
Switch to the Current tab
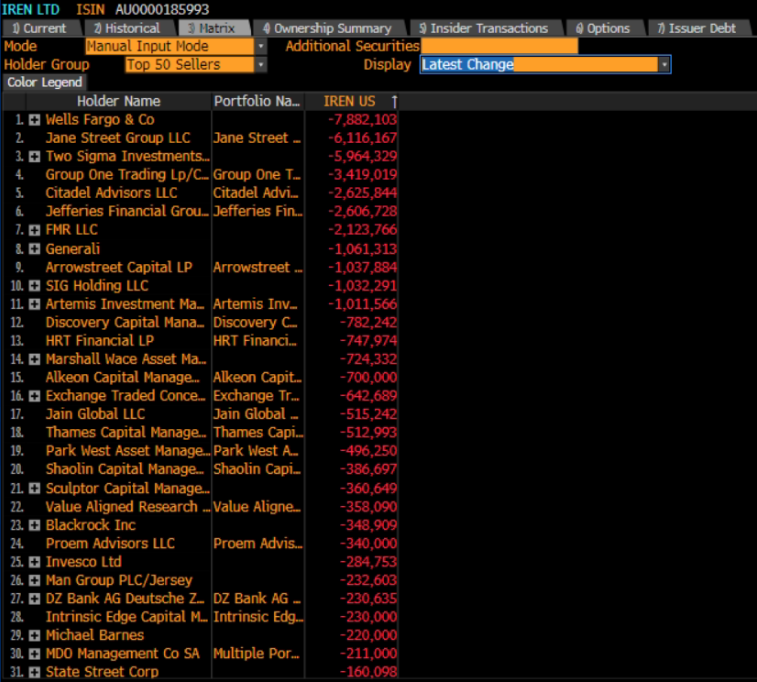point(41,28)
